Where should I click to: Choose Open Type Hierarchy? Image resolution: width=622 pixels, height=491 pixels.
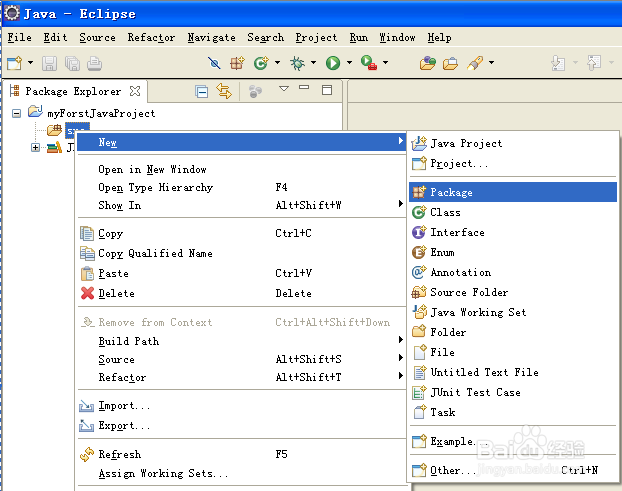tap(241, 187)
